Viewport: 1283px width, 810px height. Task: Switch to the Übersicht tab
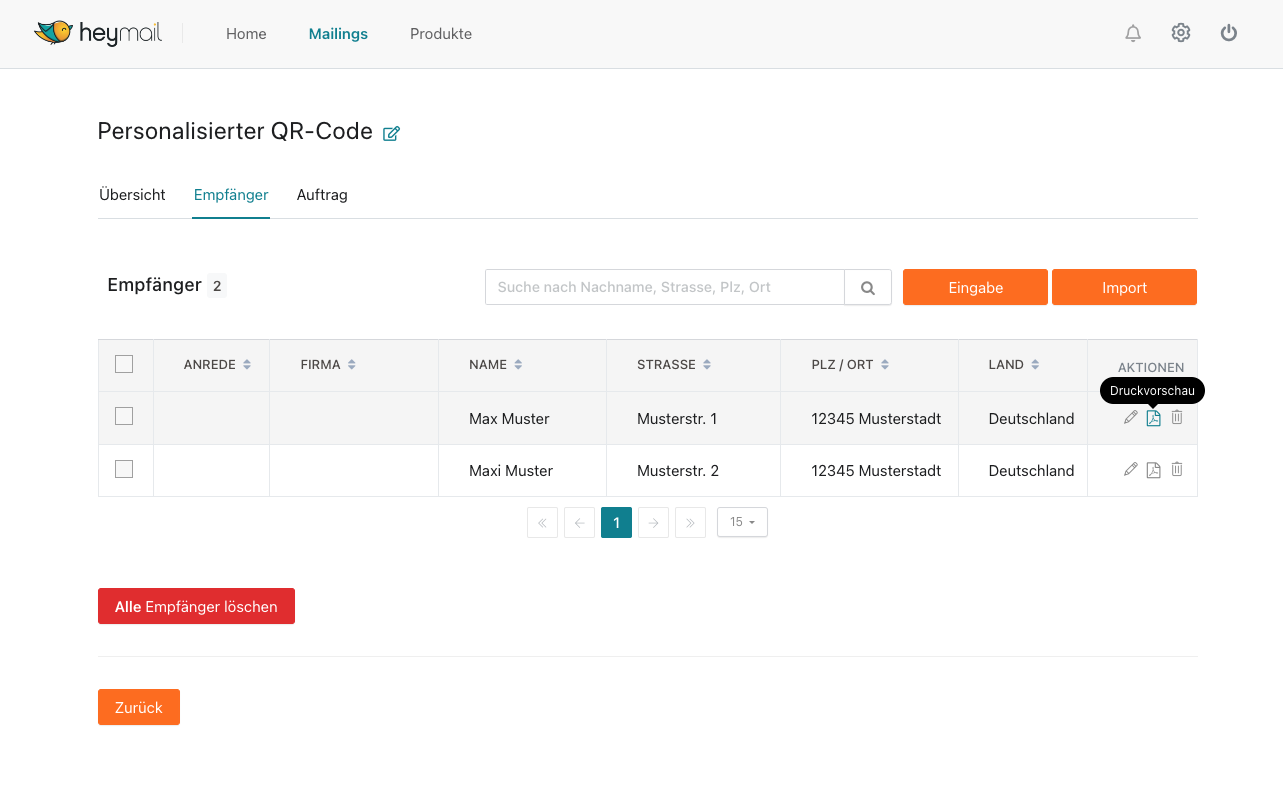(132, 195)
